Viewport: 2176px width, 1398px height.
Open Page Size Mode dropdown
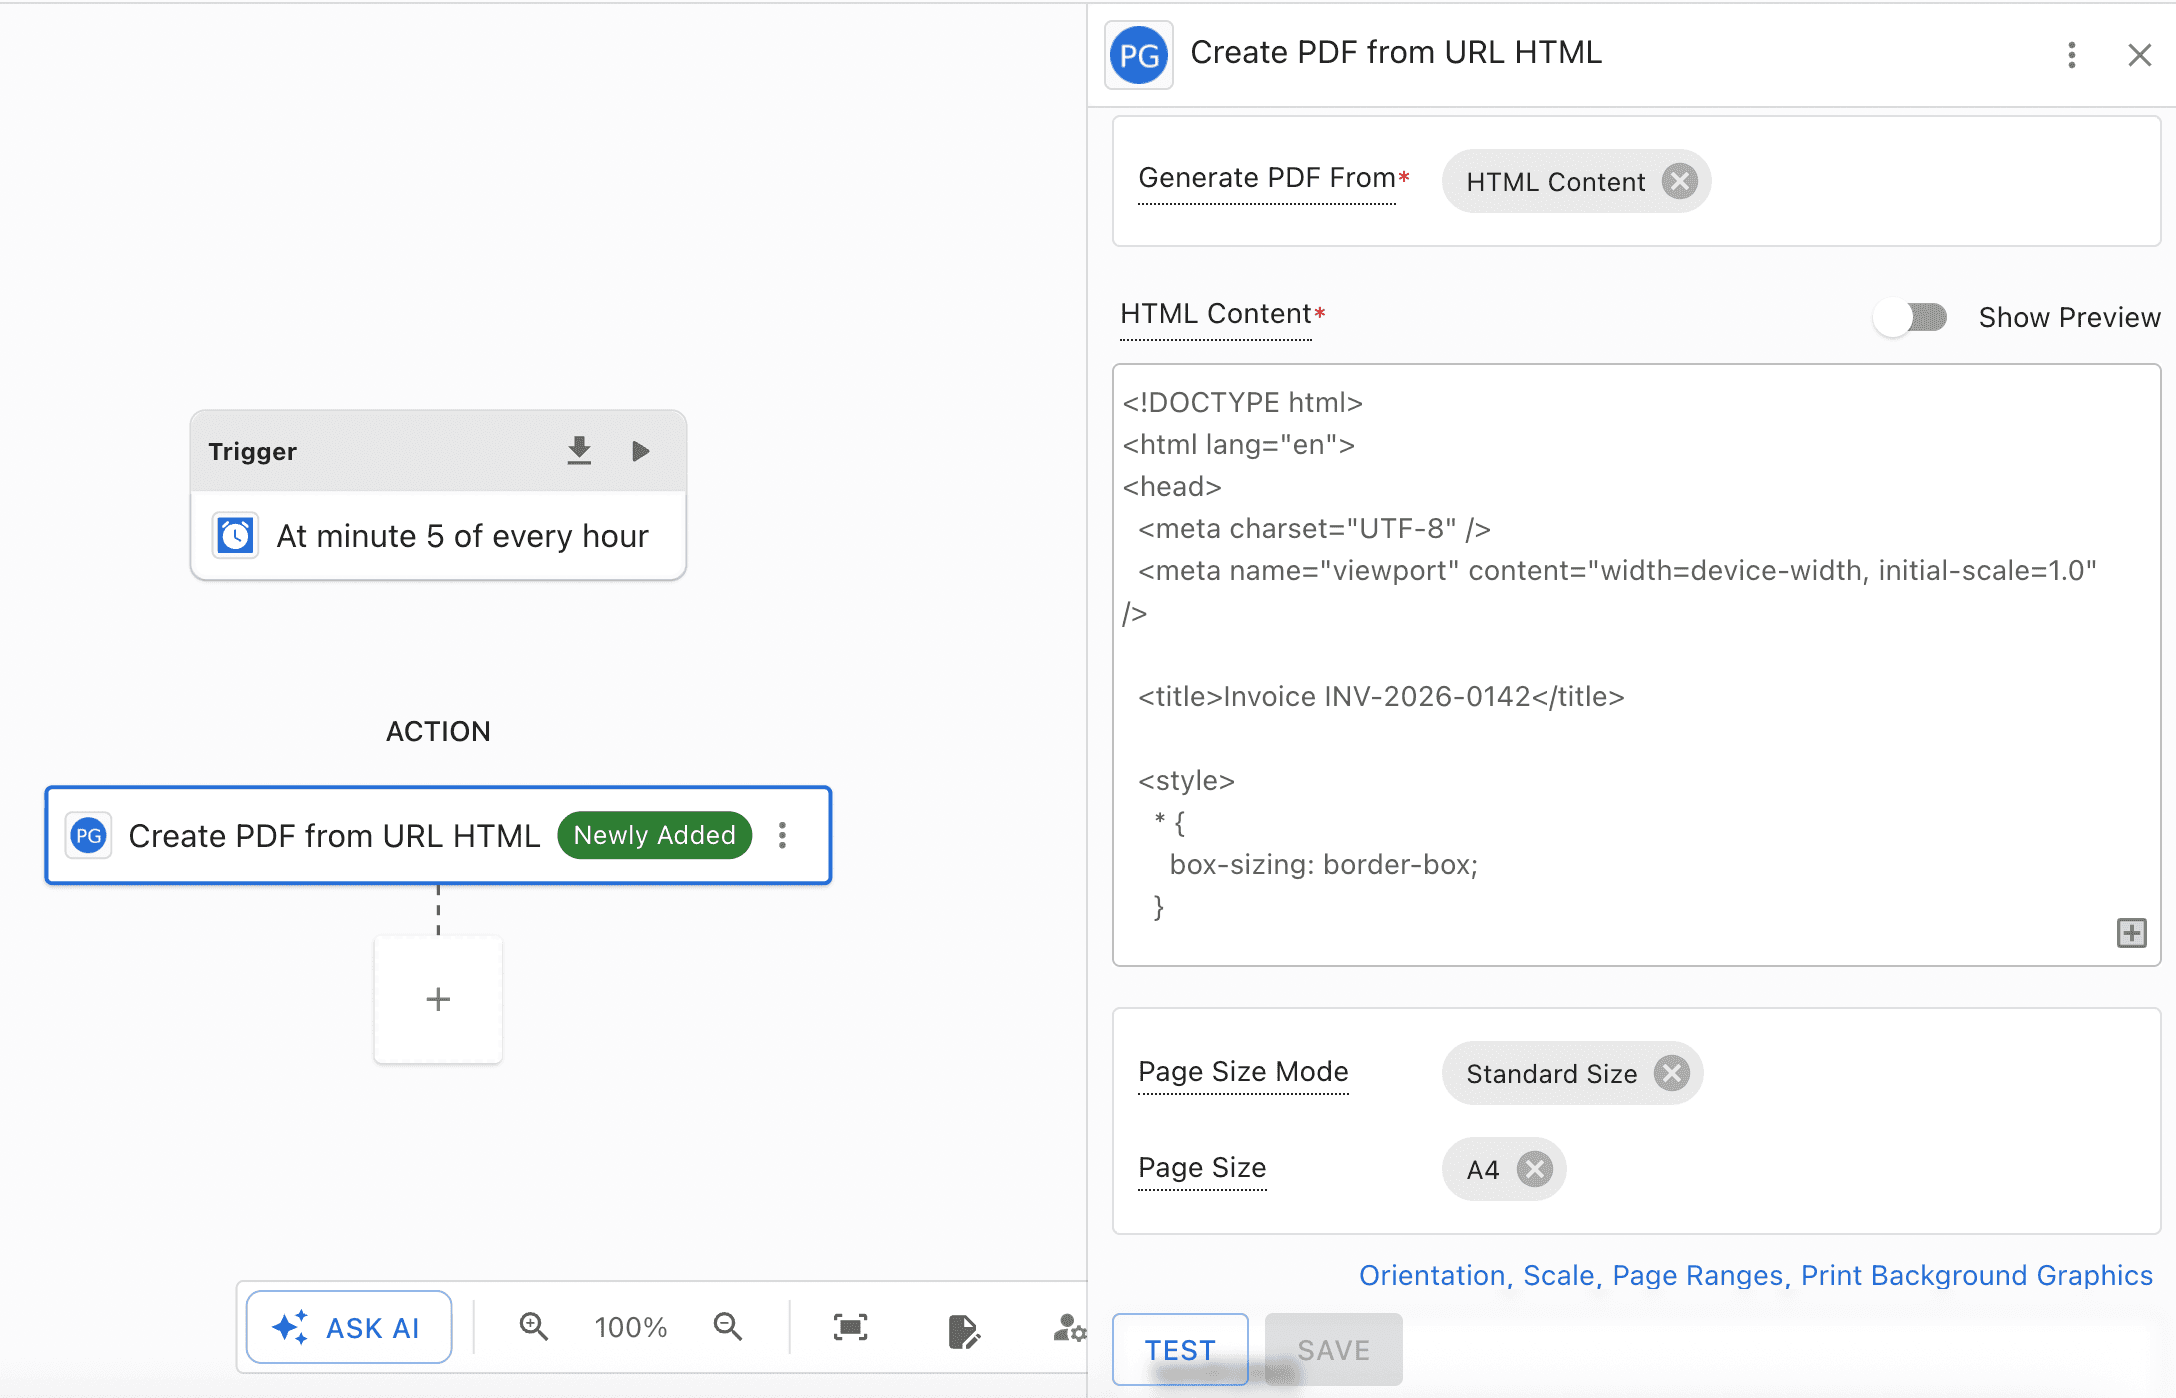(1572, 1073)
